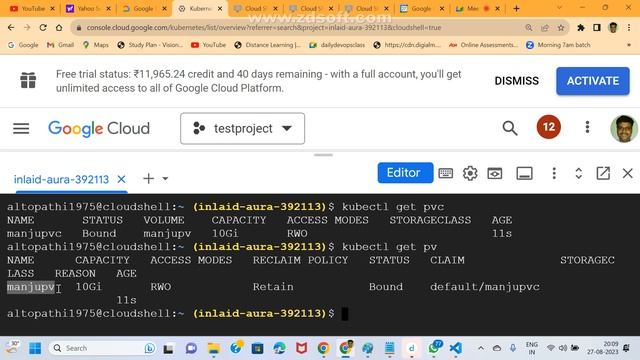Screen dimensions: 640x360
Task: Open the Cloud Shell more options menu
Action: [x=554, y=173]
